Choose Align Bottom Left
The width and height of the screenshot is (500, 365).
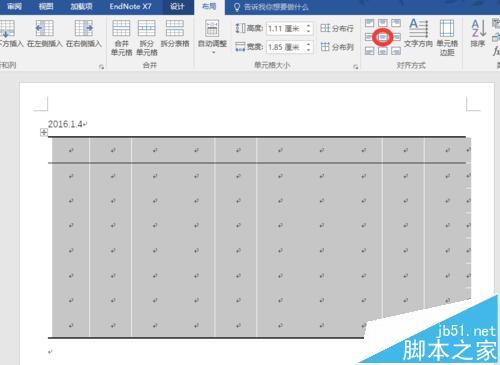[x=369, y=51]
